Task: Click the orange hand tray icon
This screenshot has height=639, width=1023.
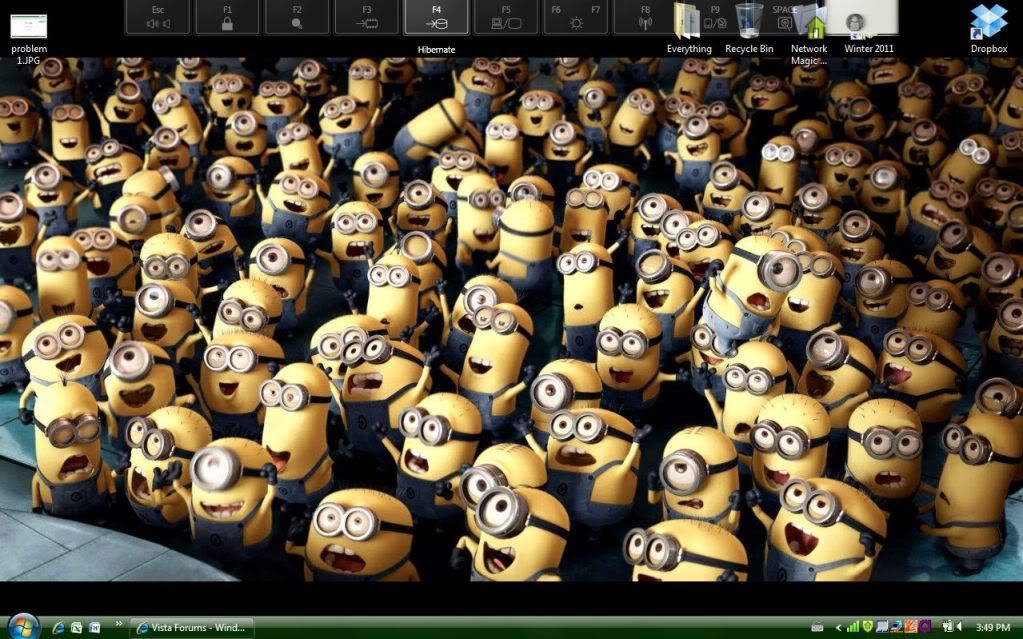Action: tap(911, 627)
